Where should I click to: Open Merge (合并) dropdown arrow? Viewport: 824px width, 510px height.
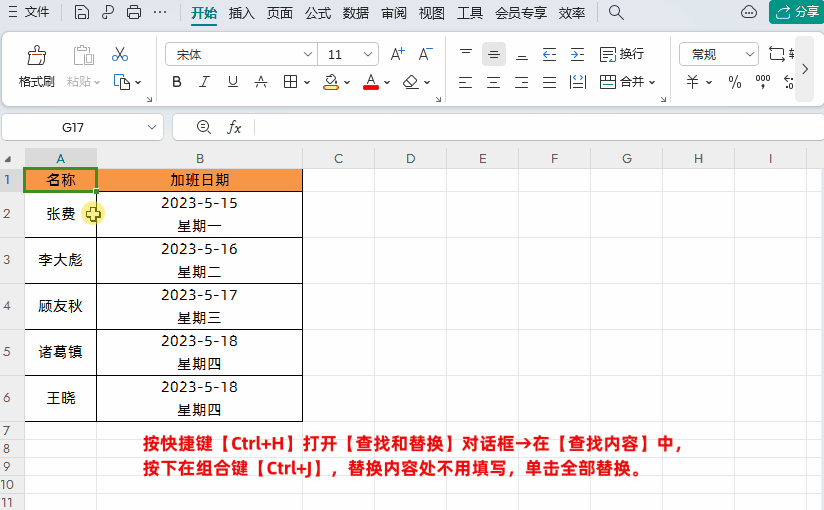point(652,83)
